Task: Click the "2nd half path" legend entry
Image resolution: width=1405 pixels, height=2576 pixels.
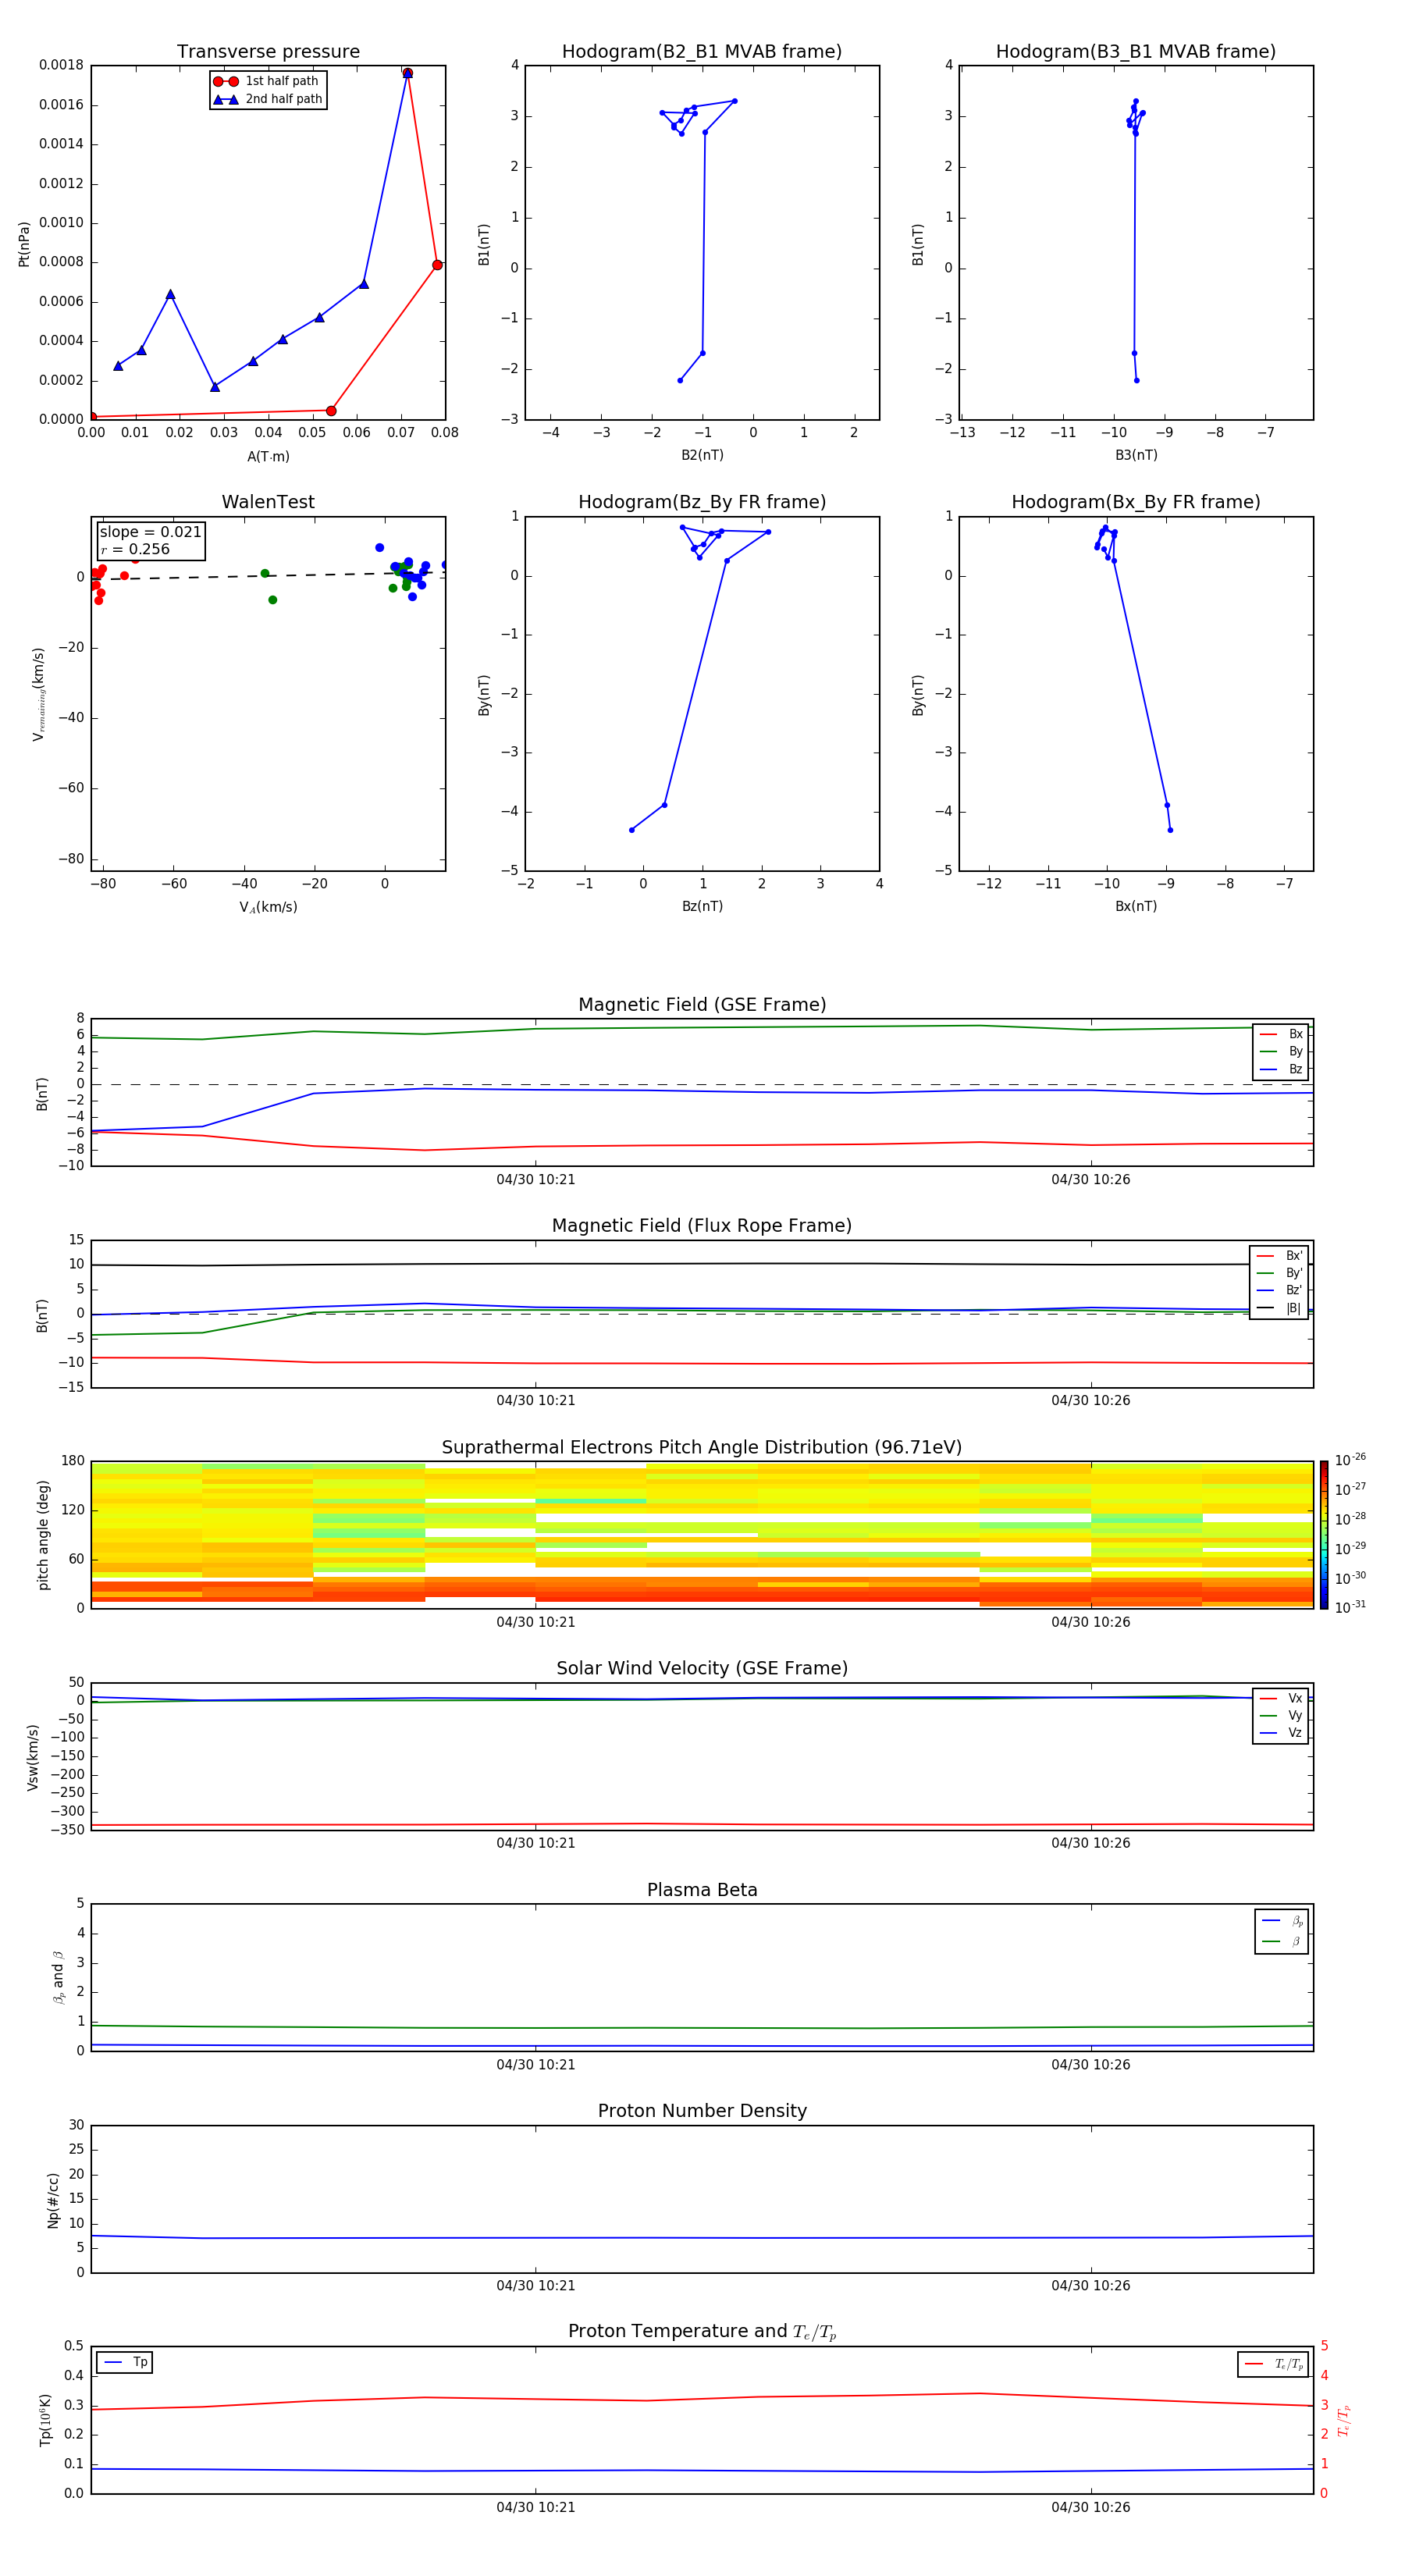Action: point(268,99)
